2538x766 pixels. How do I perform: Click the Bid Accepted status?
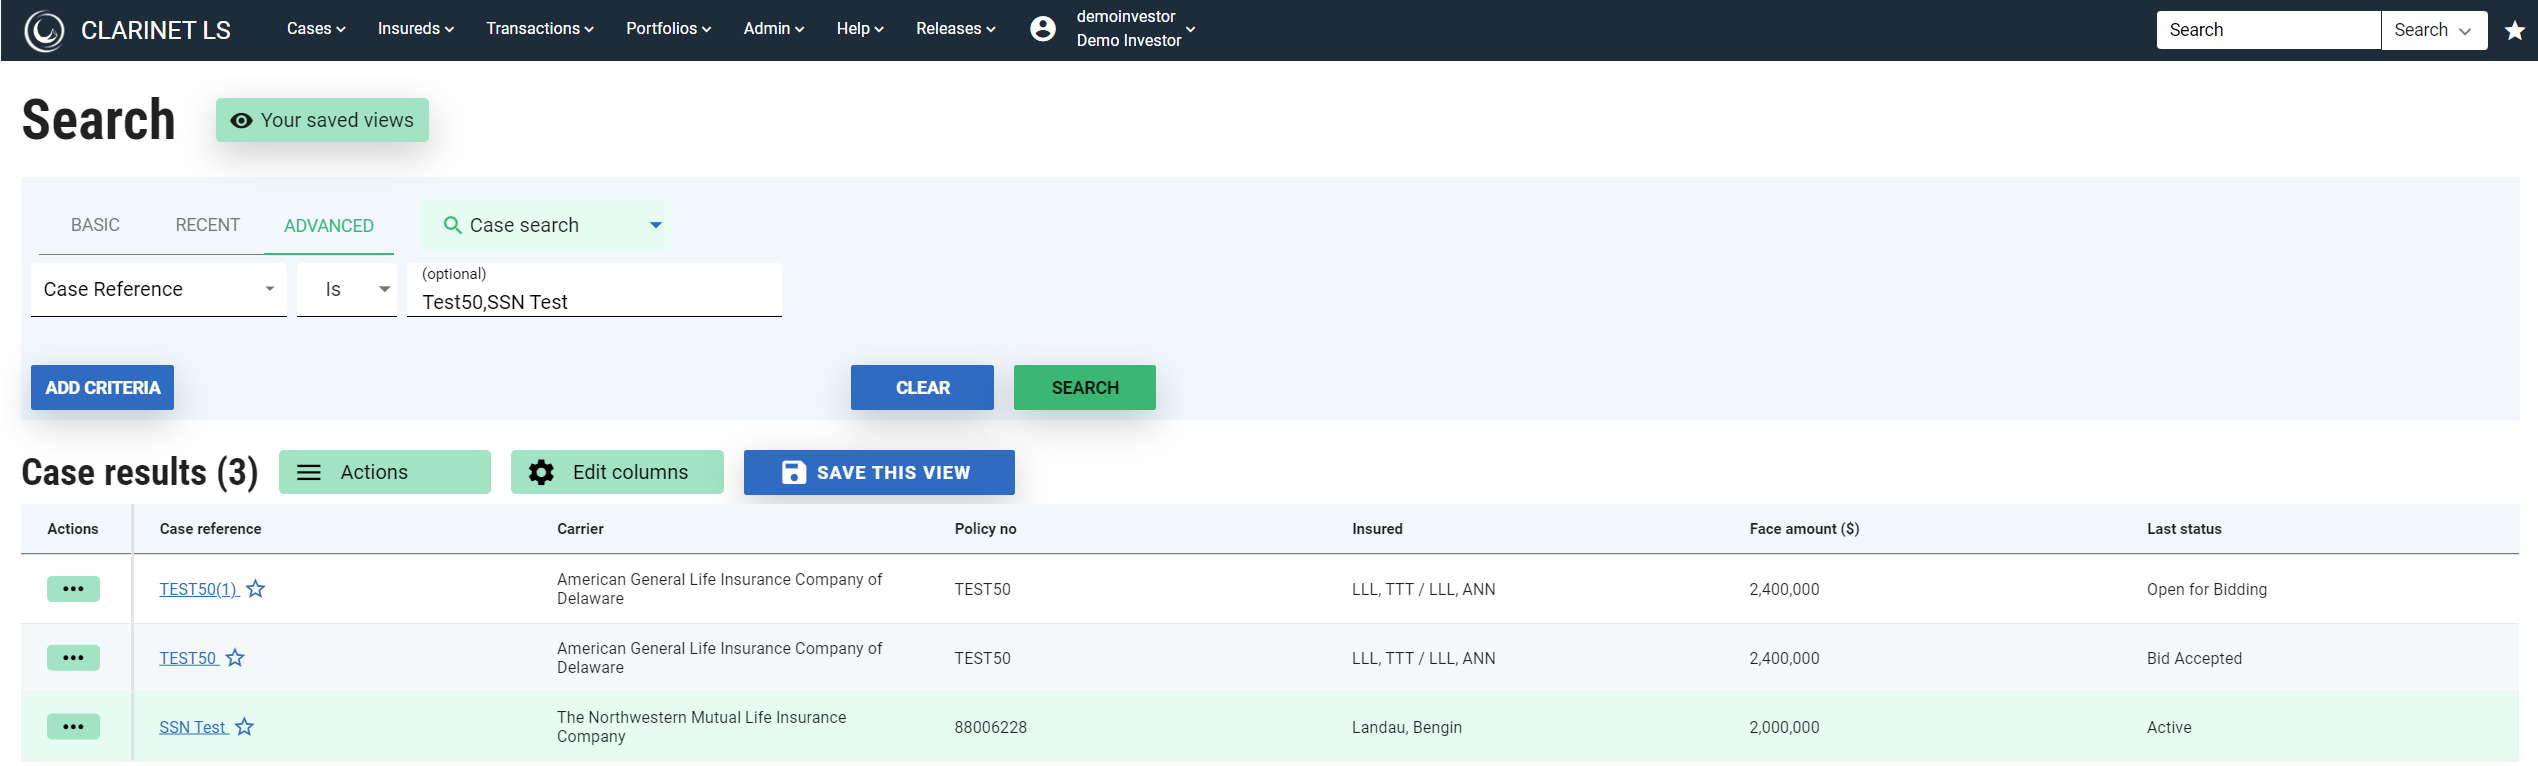(x=2194, y=659)
